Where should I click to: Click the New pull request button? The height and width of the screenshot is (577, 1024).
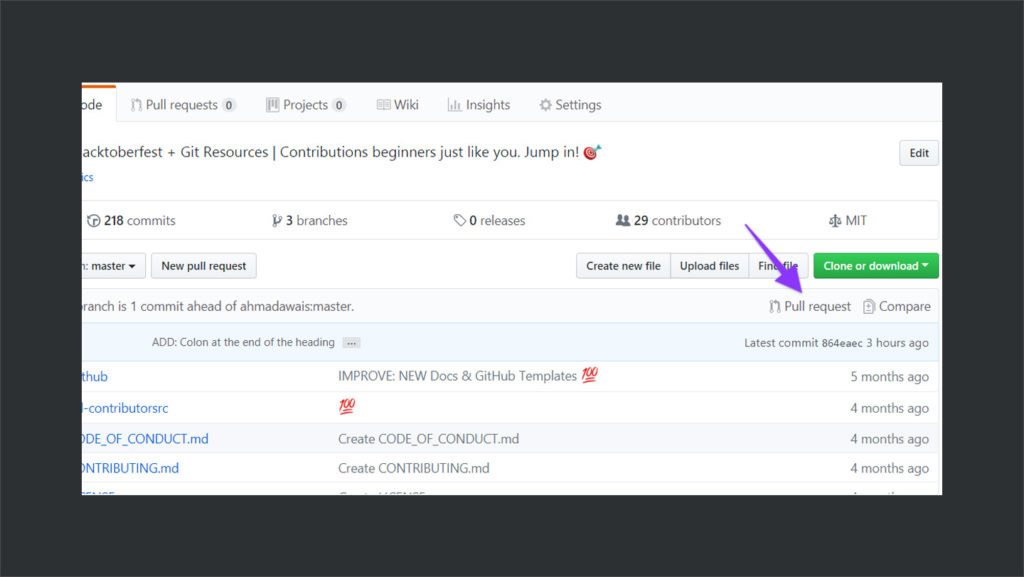[x=204, y=266]
